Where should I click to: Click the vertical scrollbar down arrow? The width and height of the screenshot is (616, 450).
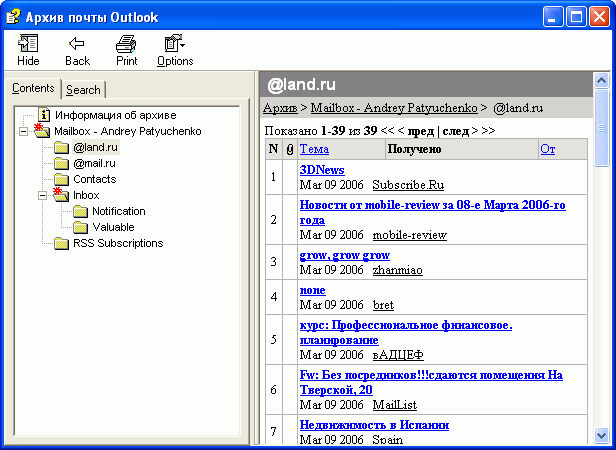(x=601, y=435)
